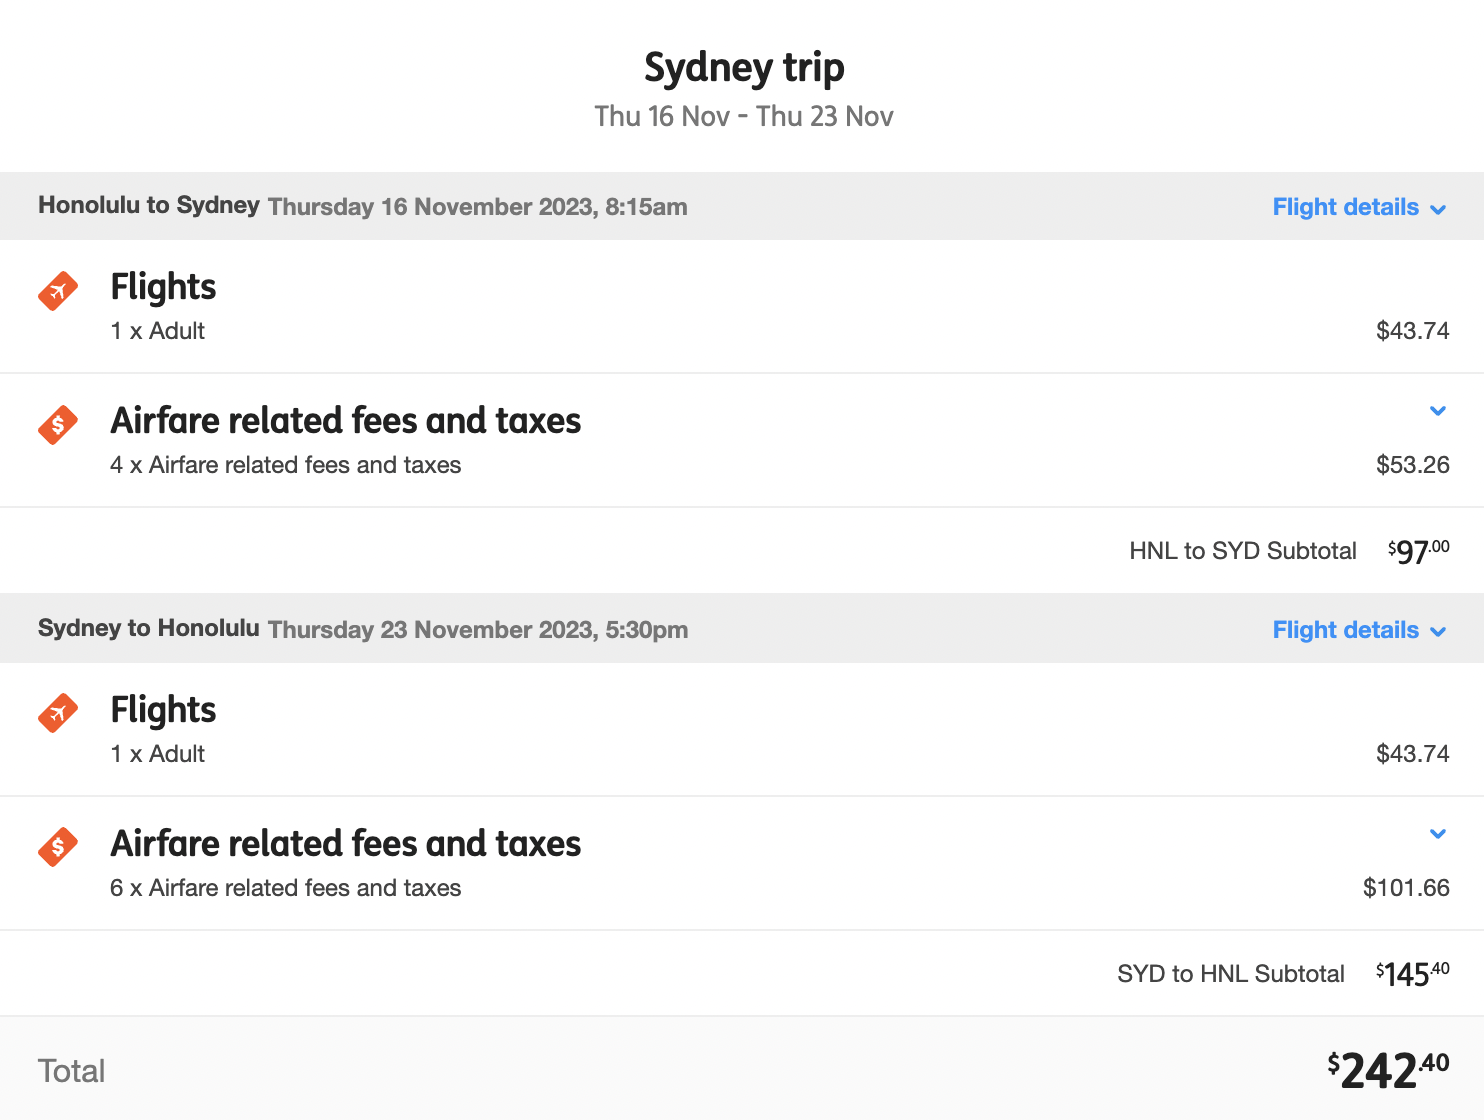Click the Sydney trip heading

pyautogui.click(x=744, y=68)
